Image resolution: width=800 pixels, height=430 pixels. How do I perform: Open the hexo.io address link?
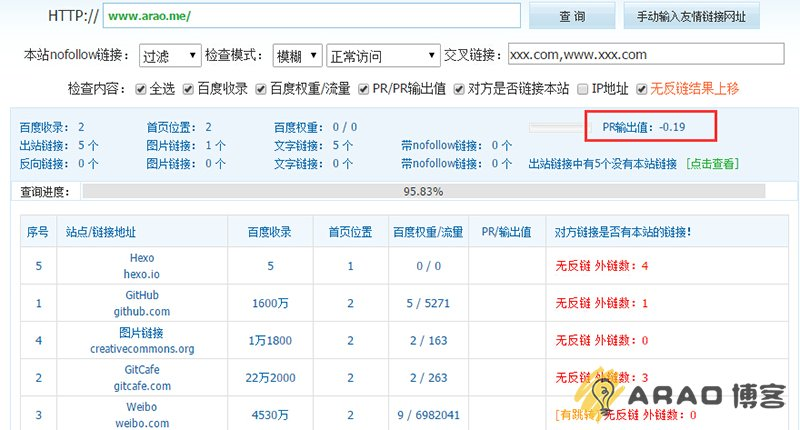pyautogui.click(x=142, y=274)
